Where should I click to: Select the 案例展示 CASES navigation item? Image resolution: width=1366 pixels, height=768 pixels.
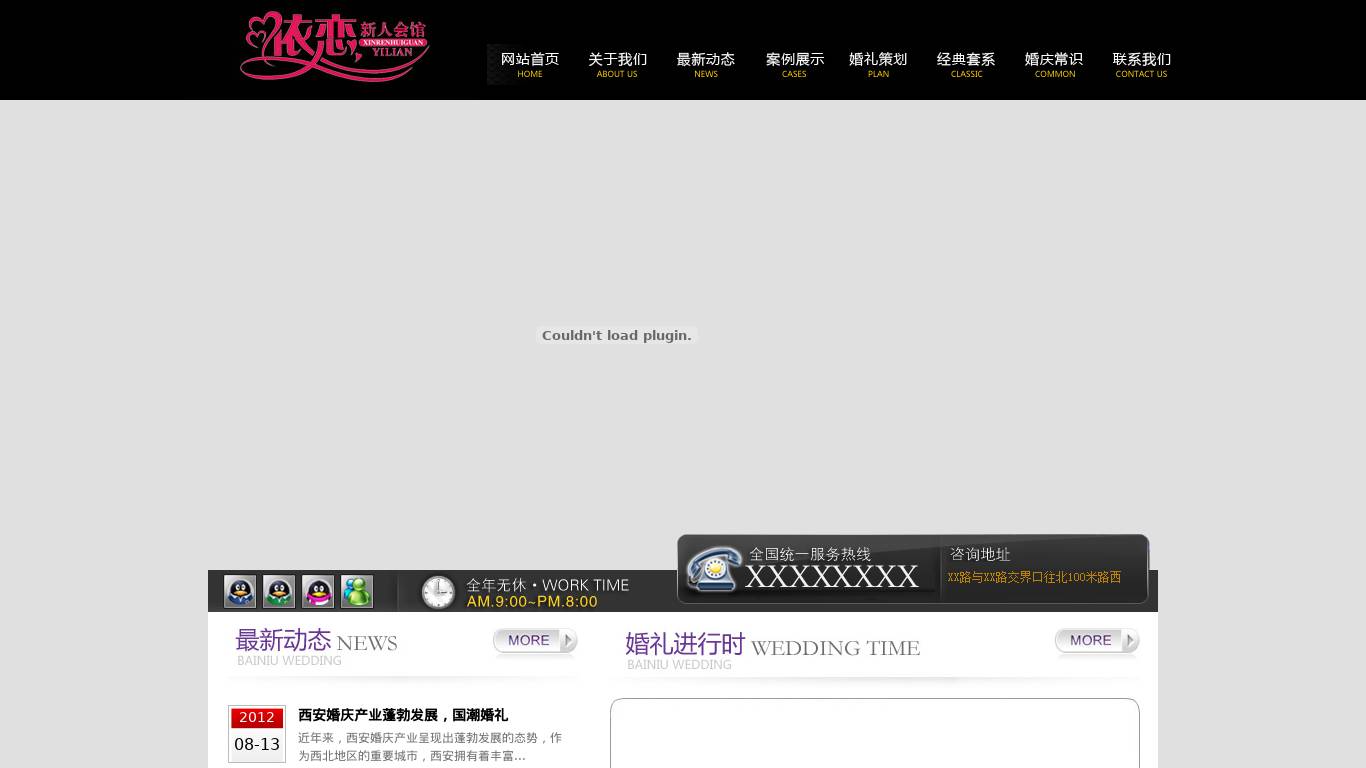[794, 63]
